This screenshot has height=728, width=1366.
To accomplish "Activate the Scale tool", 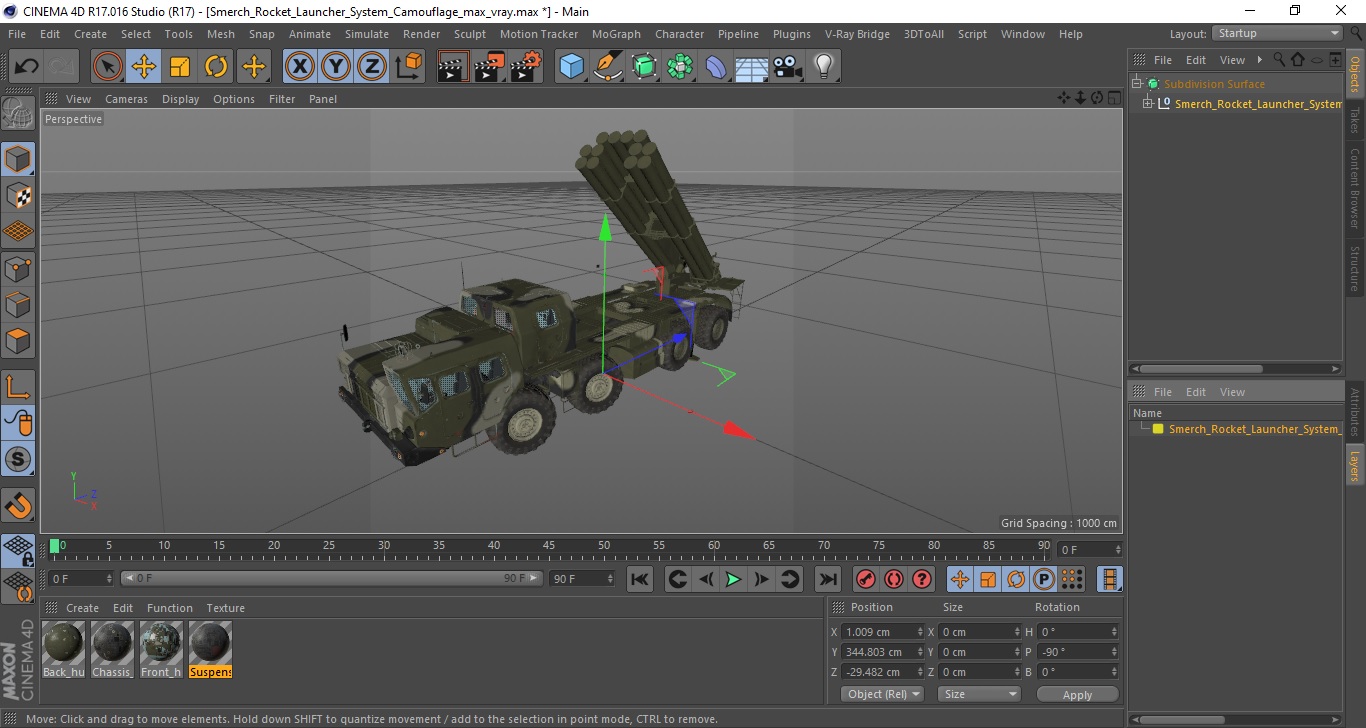I will click(x=180, y=67).
